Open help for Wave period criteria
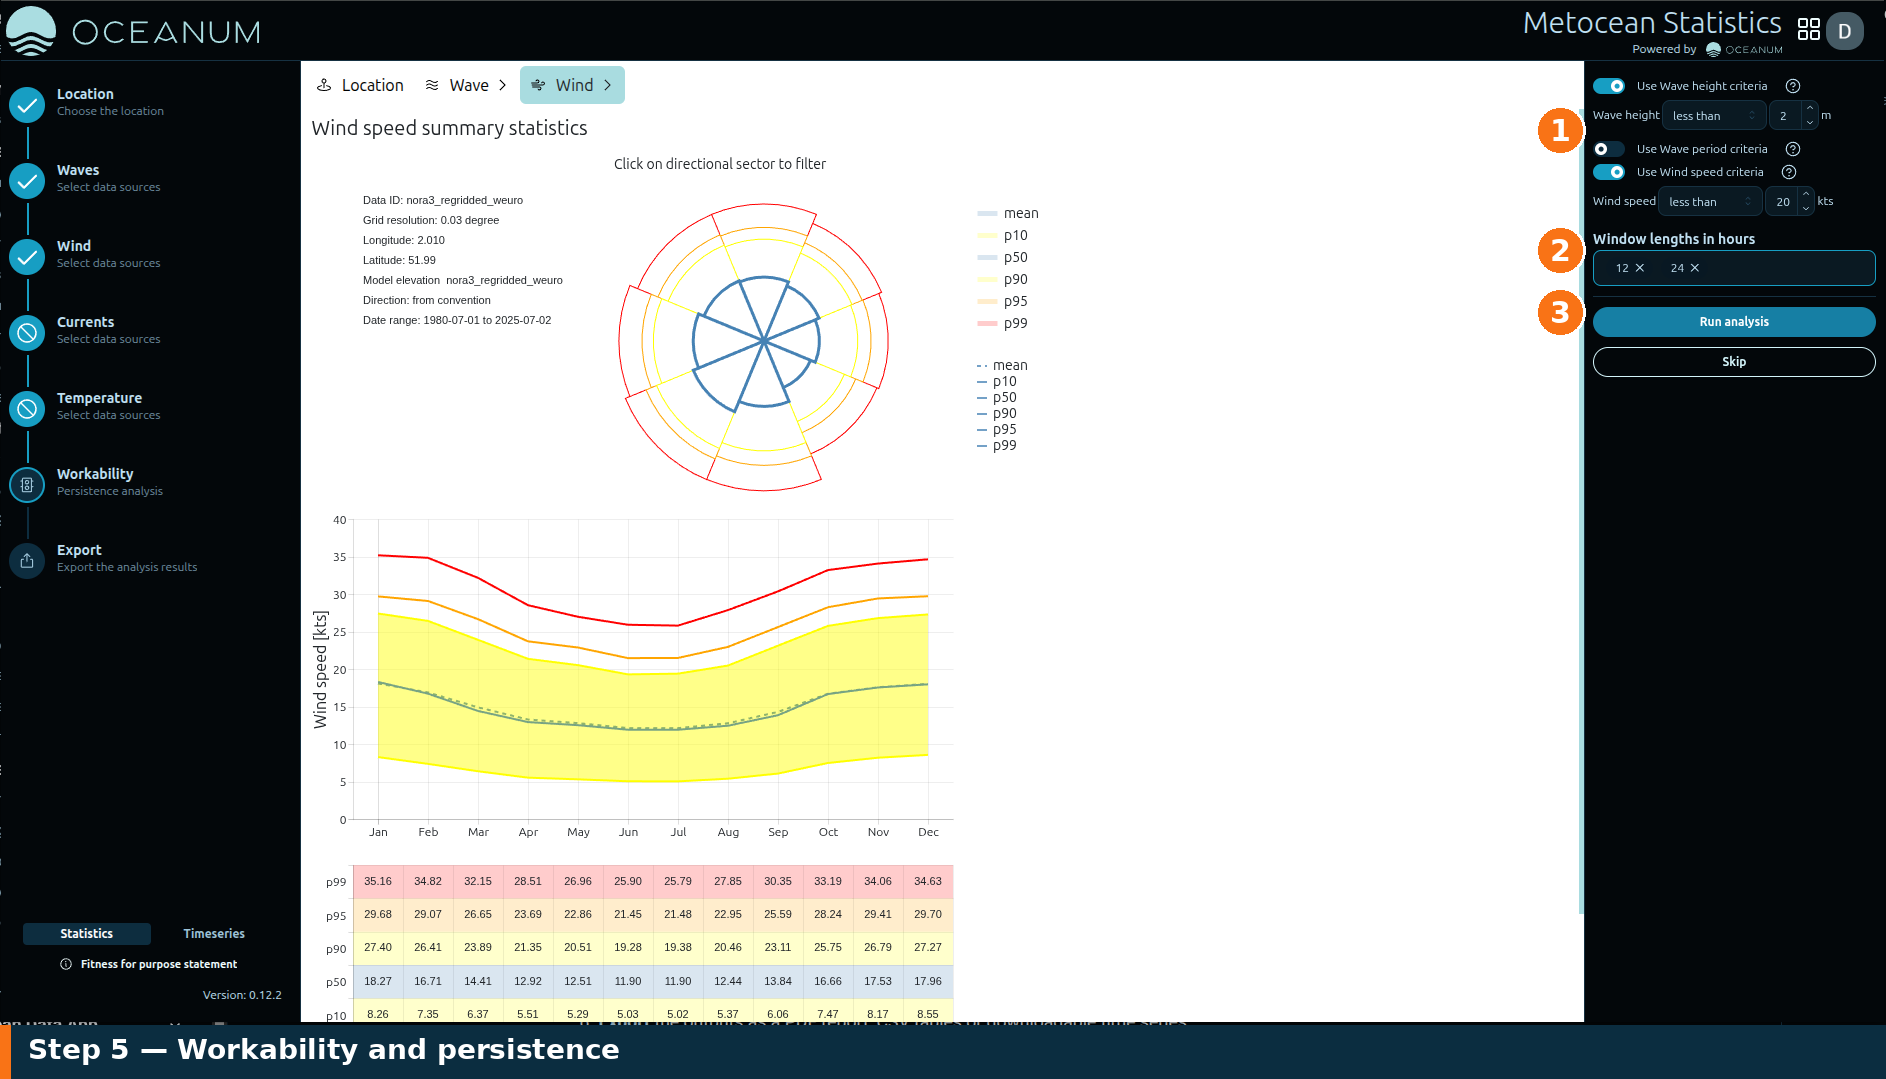This screenshot has height=1079, width=1886. coord(1793,149)
